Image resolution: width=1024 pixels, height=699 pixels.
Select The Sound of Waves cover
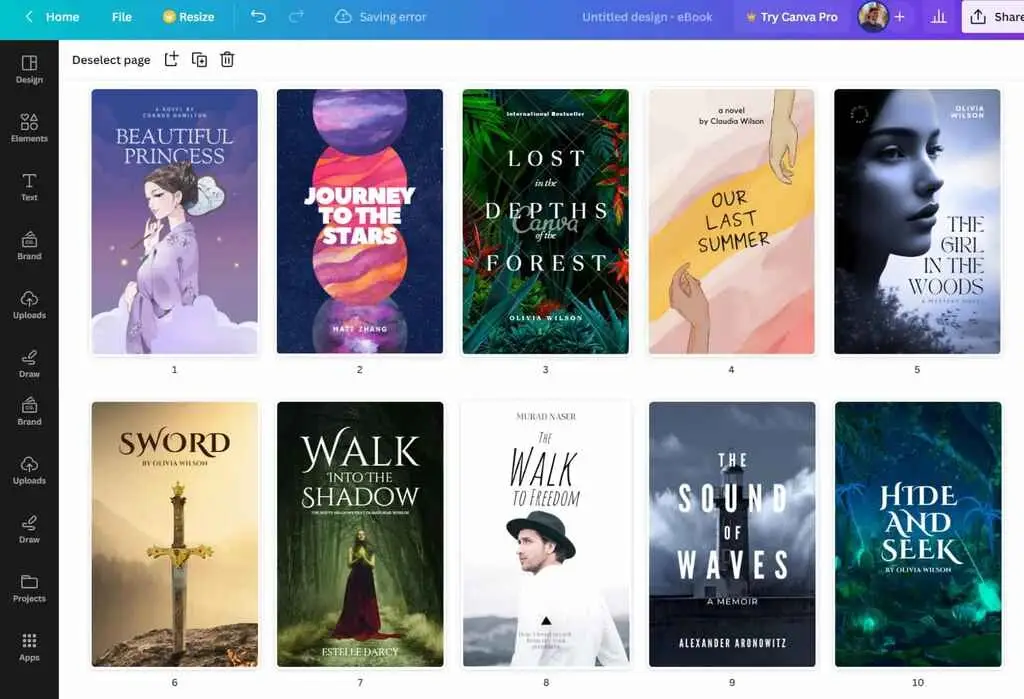(732, 534)
